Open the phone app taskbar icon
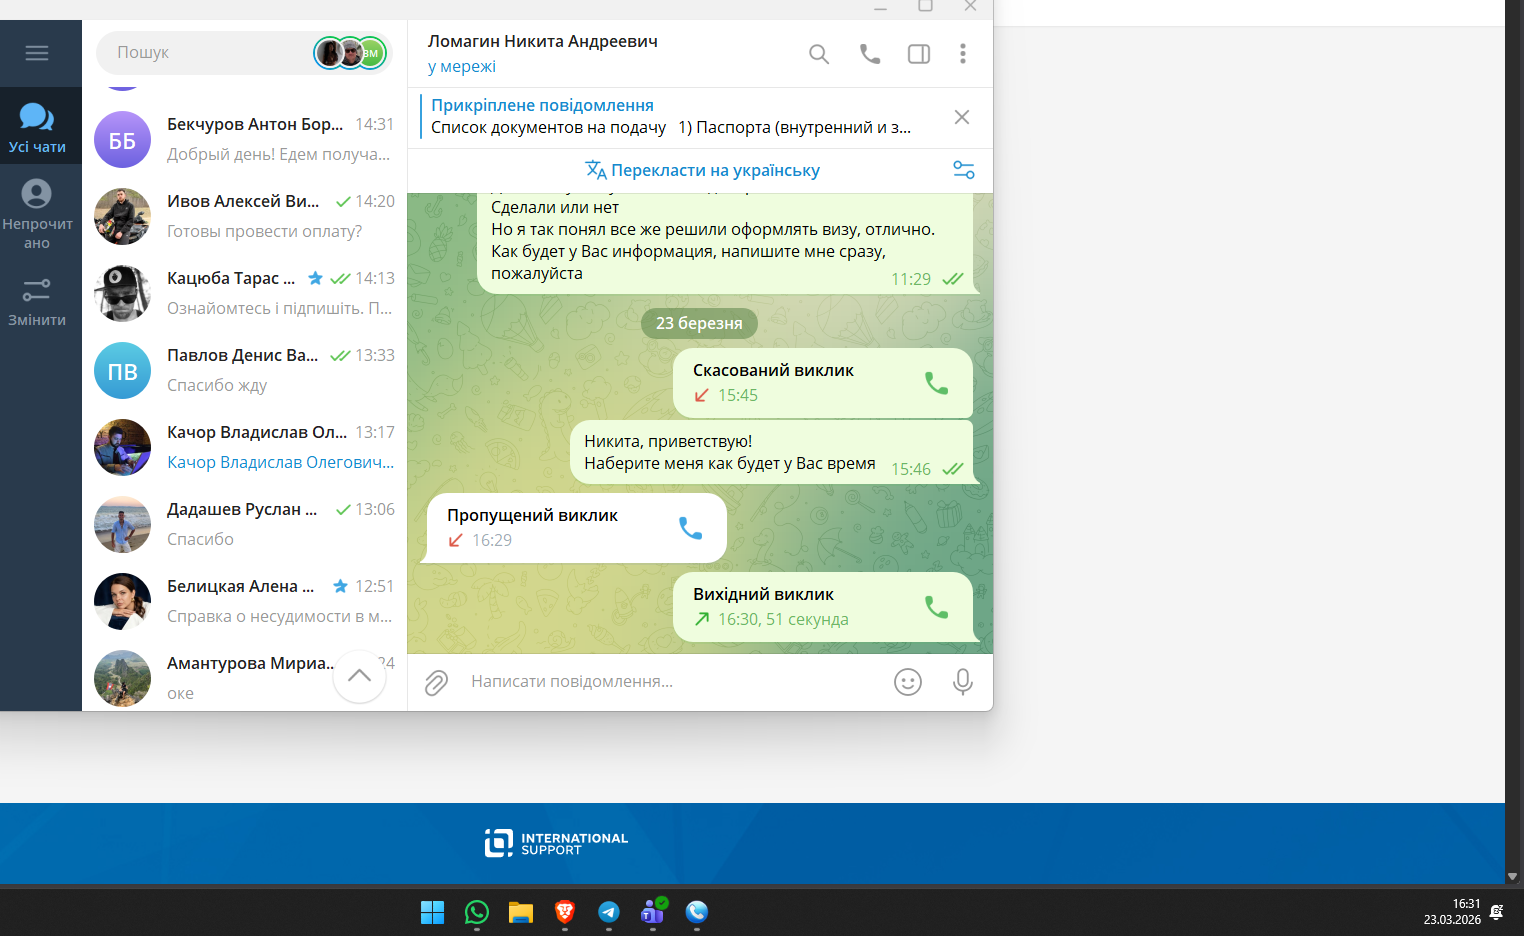Screen dimensions: 1524x936 [697, 912]
